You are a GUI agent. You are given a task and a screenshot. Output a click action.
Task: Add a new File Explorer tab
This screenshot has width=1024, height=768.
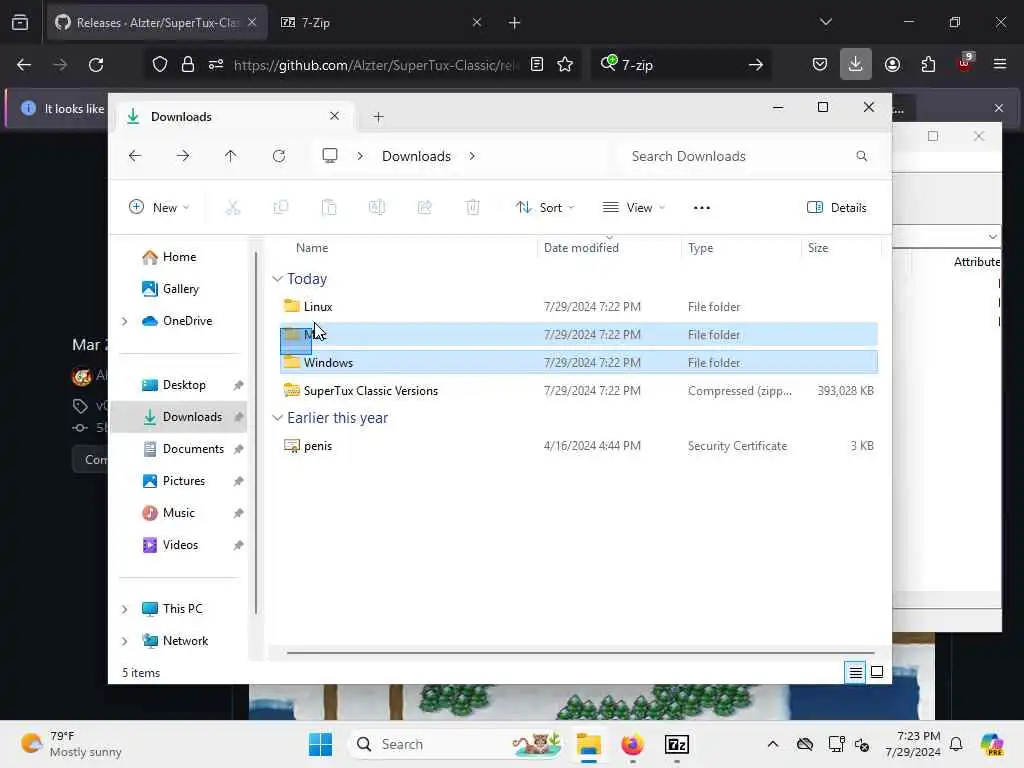(x=378, y=117)
